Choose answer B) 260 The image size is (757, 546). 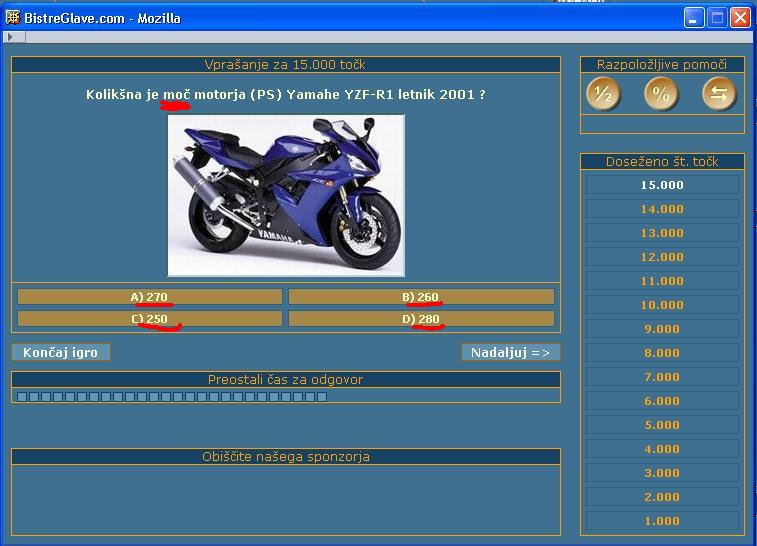[421, 296]
